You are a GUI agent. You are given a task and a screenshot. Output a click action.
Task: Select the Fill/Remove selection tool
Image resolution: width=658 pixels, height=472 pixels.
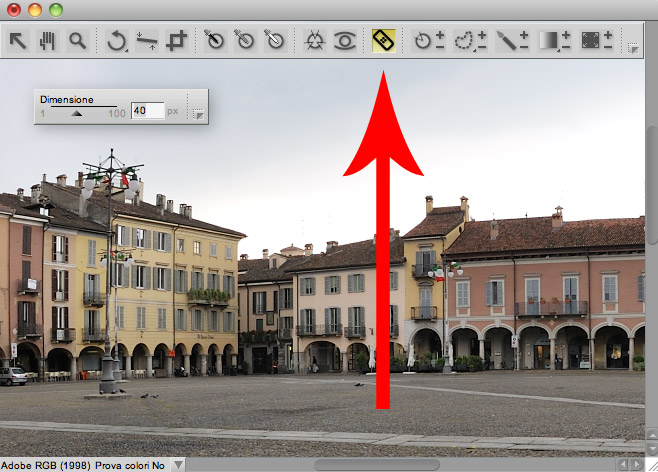click(x=590, y=41)
